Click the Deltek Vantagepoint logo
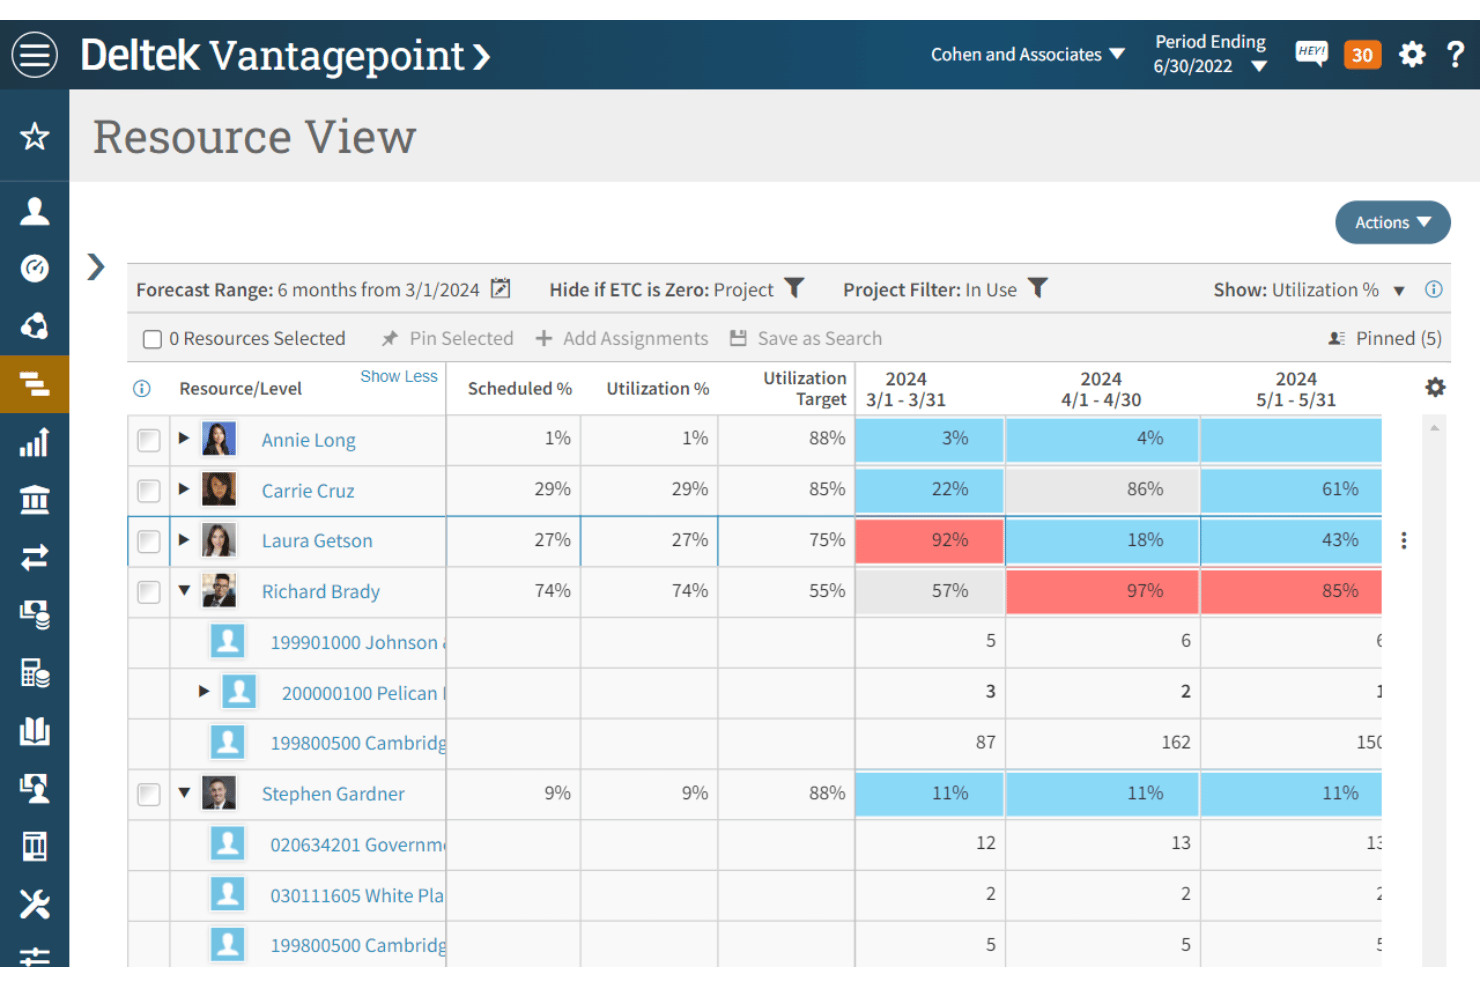 click(285, 55)
